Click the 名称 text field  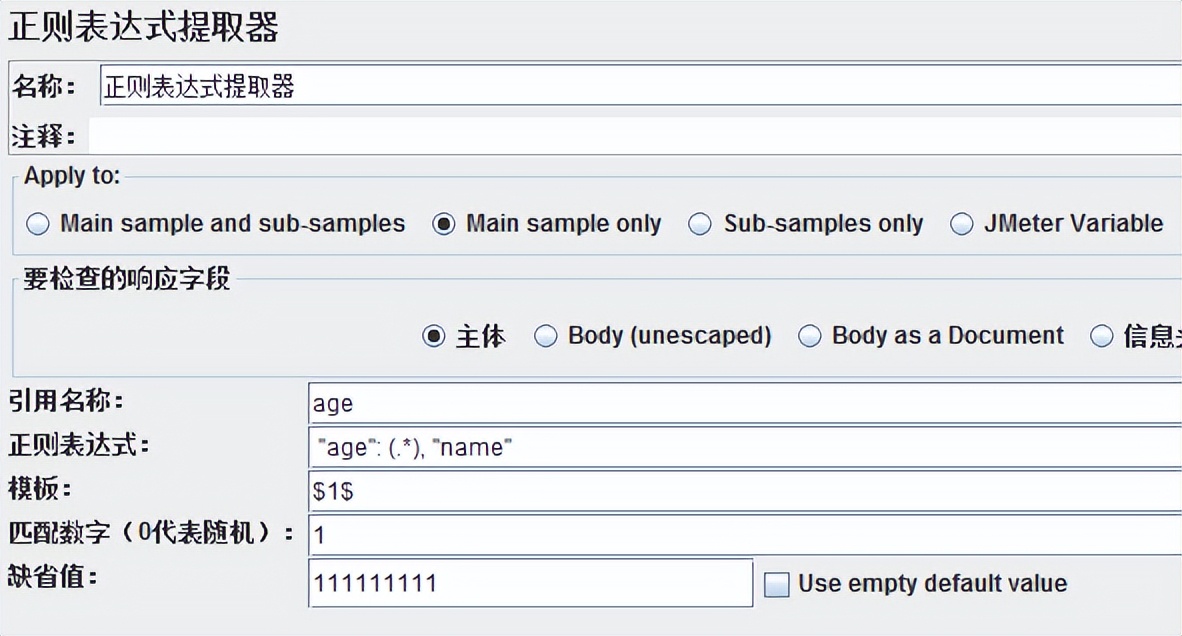[640, 87]
